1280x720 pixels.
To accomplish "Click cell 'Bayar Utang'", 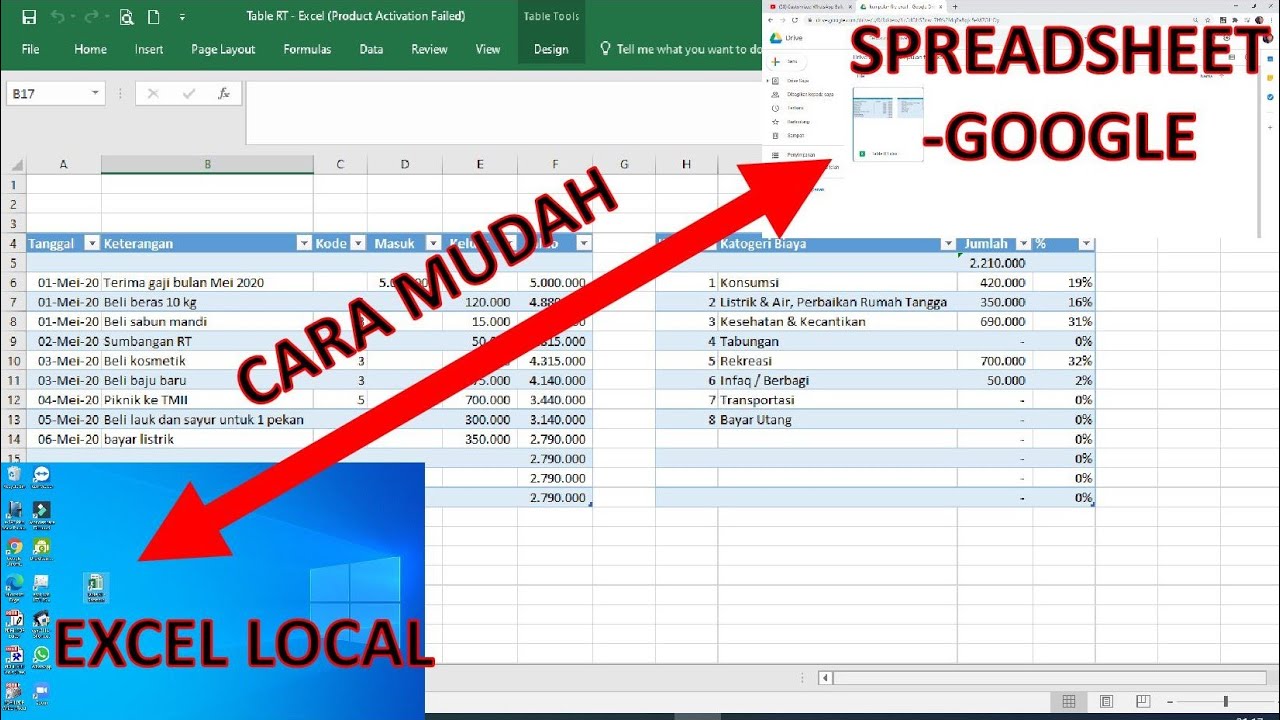I will tap(837, 420).
